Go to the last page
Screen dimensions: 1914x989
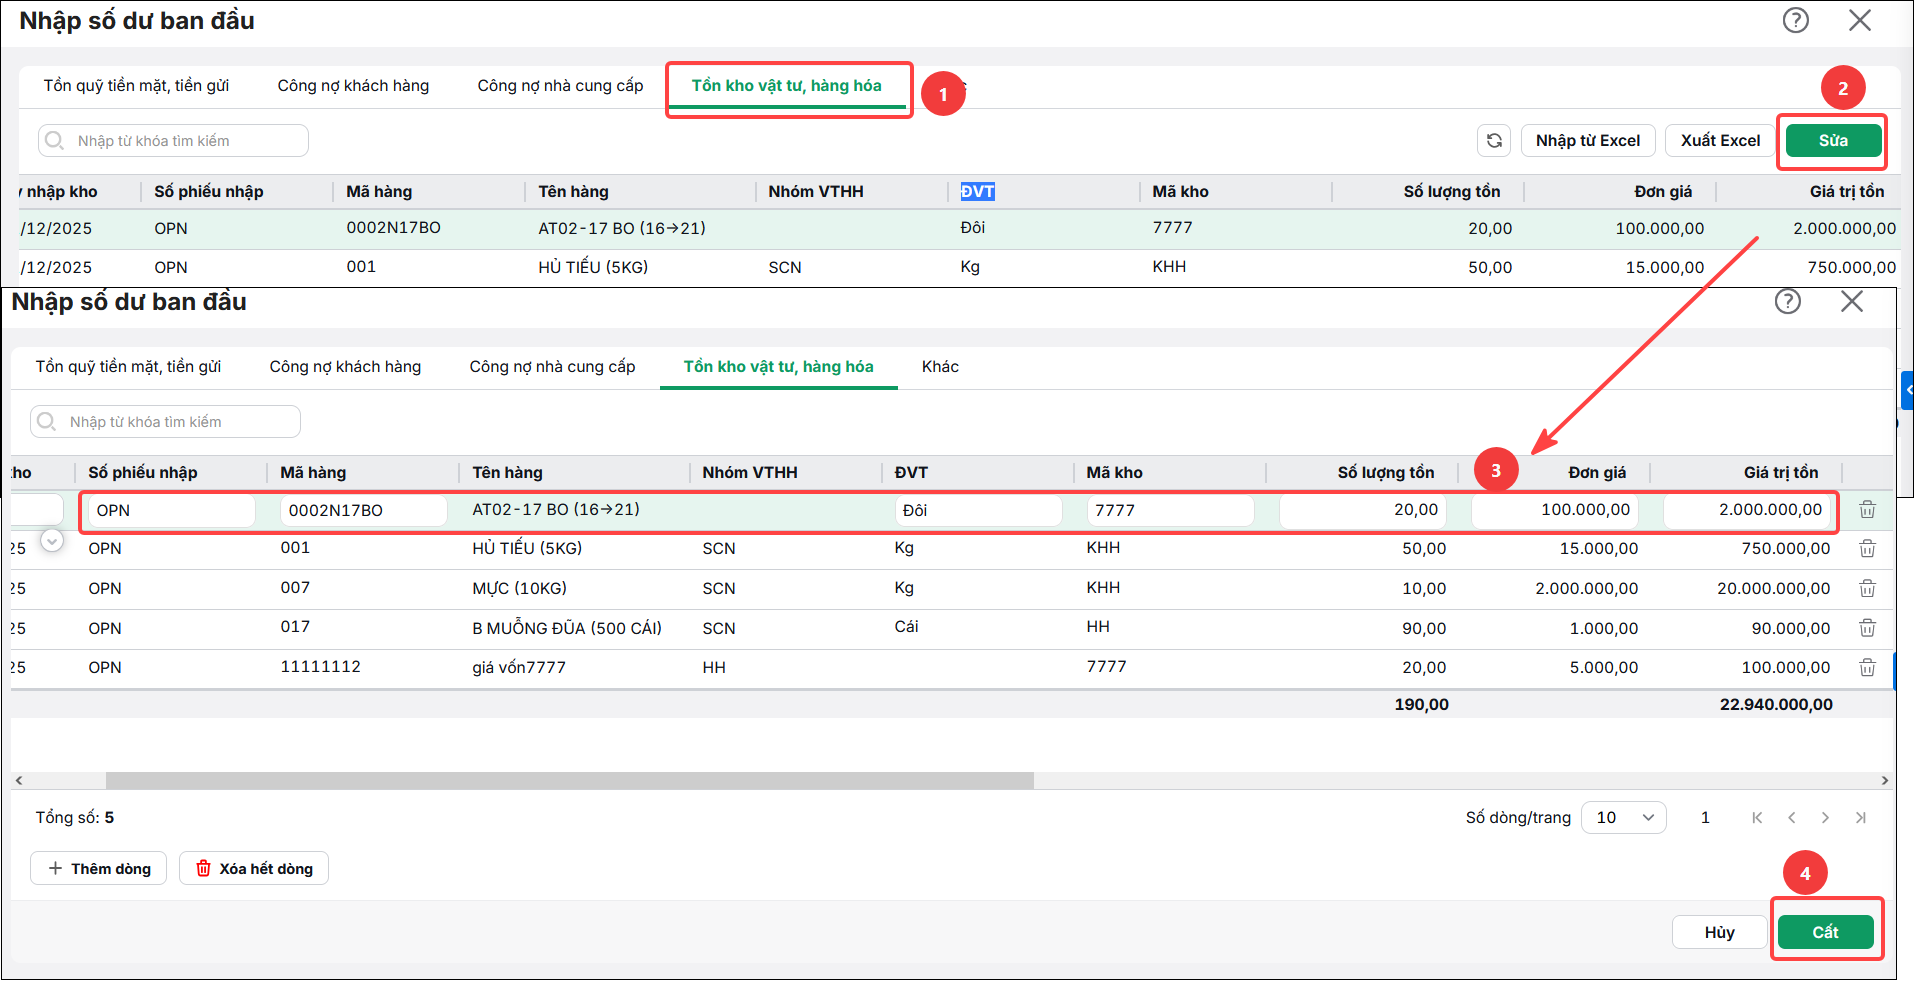(1861, 818)
